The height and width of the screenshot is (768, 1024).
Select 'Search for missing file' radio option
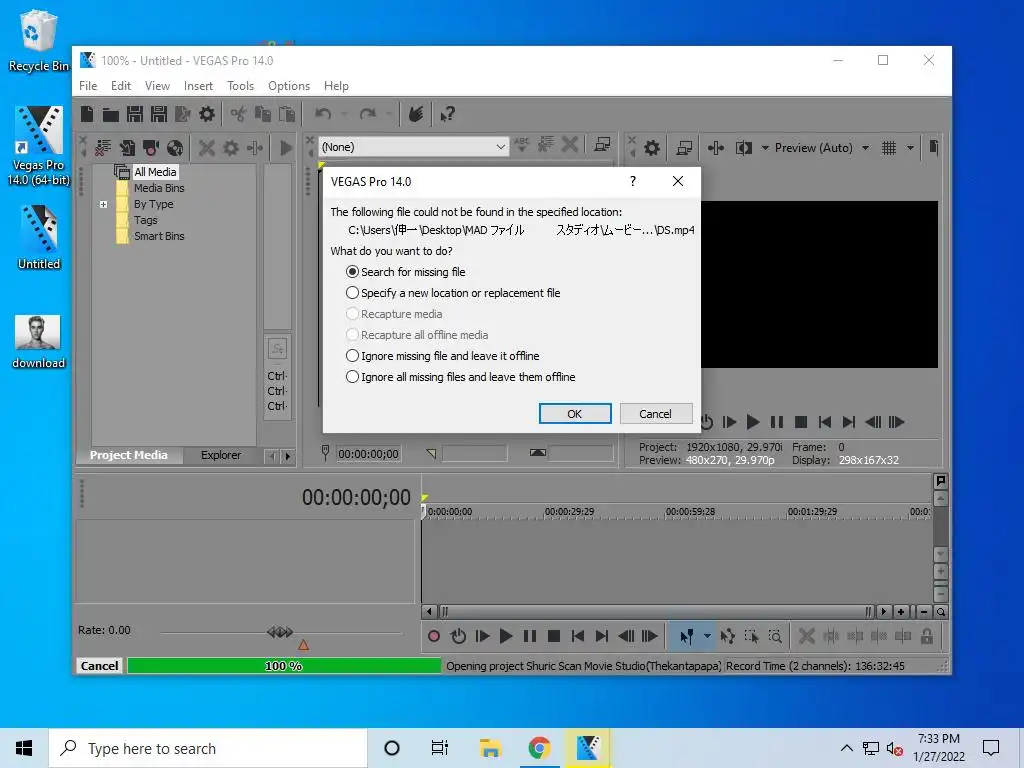tap(406, 272)
